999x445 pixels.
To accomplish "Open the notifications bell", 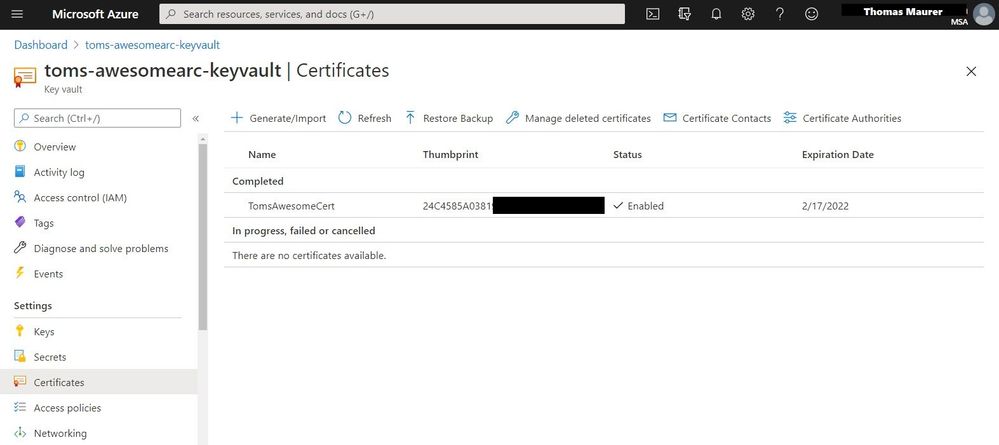I will (x=716, y=14).
